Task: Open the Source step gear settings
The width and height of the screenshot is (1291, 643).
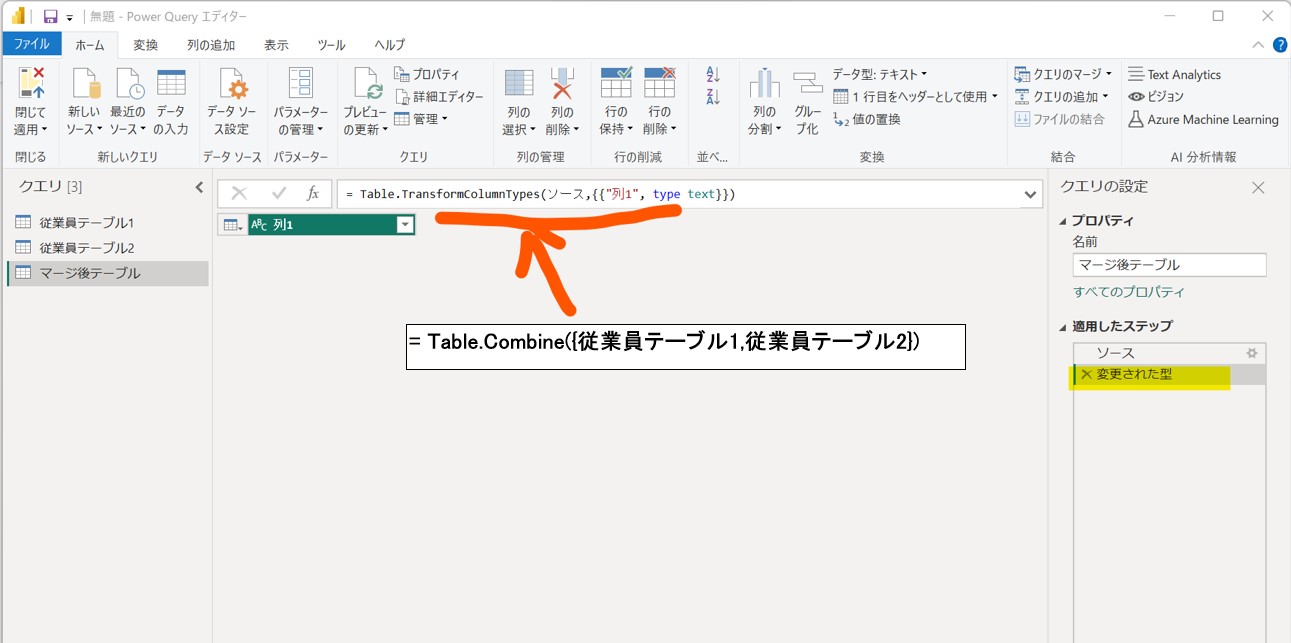Action: click(1251, 353)
